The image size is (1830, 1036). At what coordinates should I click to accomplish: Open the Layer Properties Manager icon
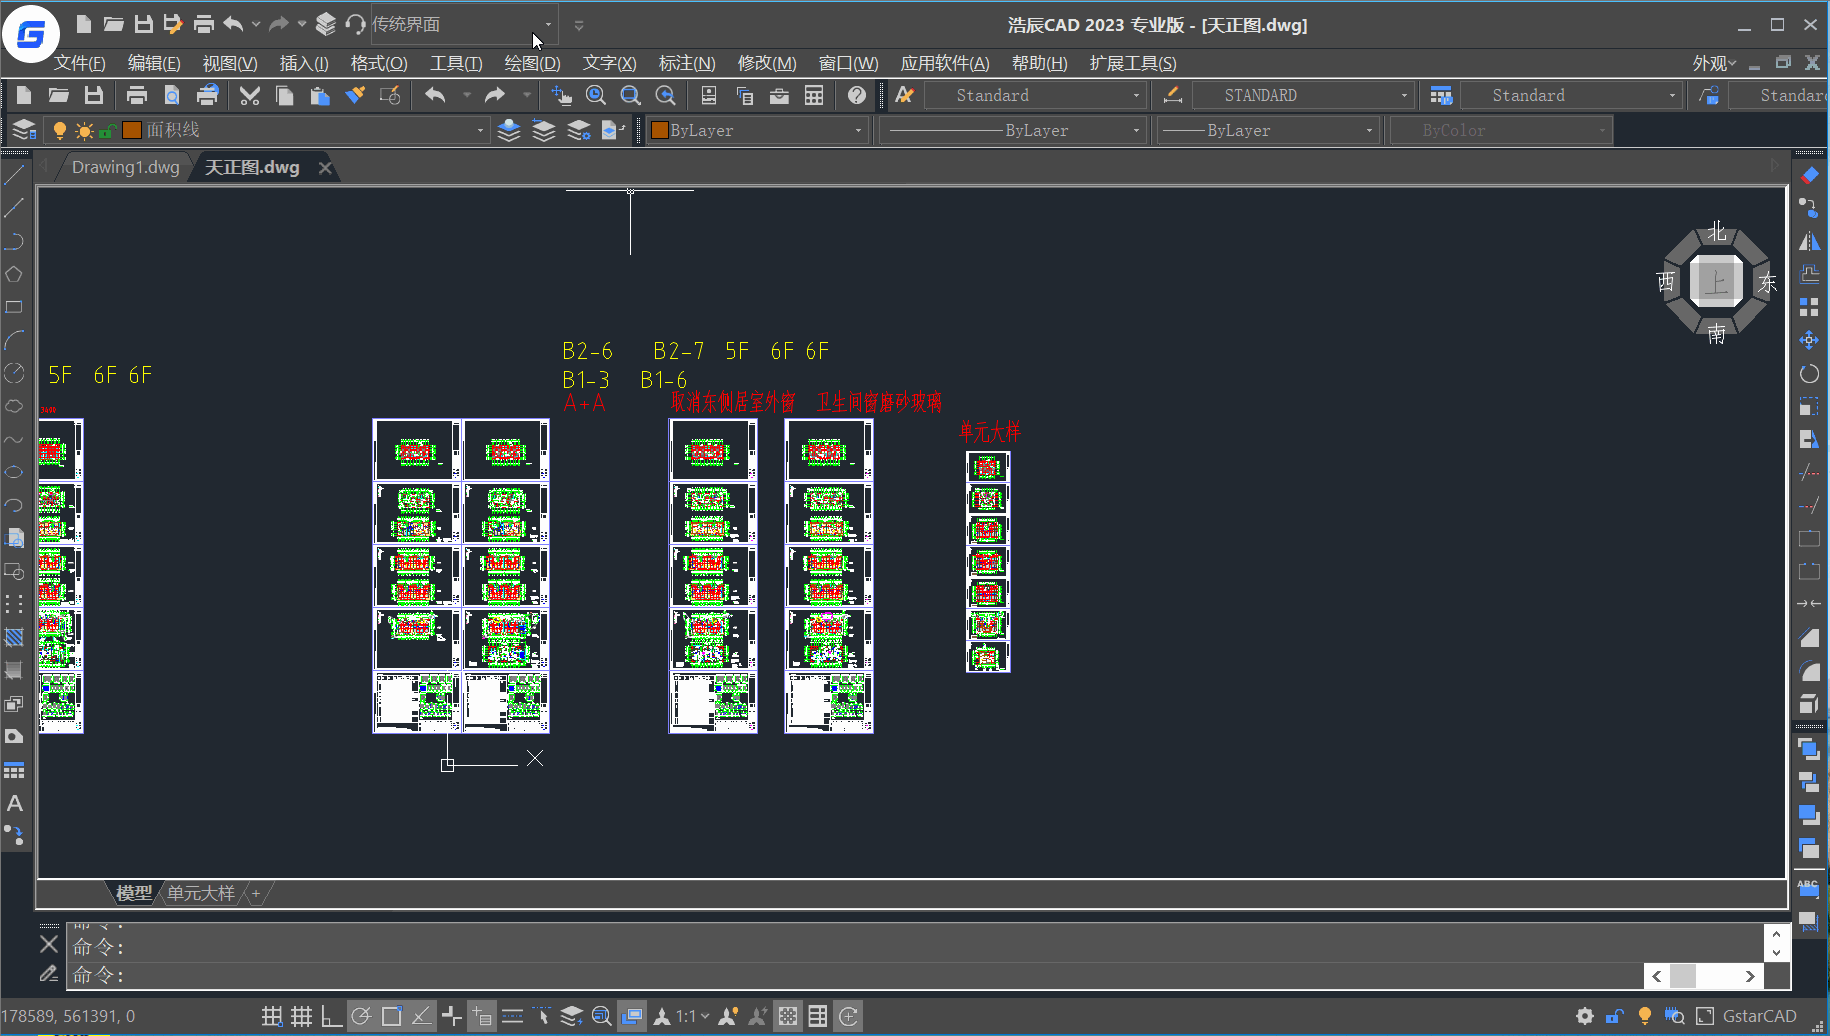pos(24,130)
